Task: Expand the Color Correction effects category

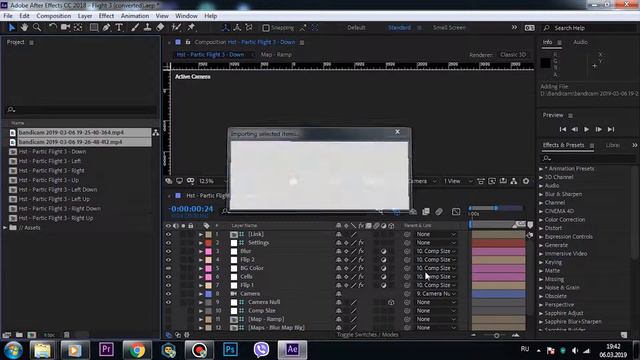Action: tap(541, 220)
